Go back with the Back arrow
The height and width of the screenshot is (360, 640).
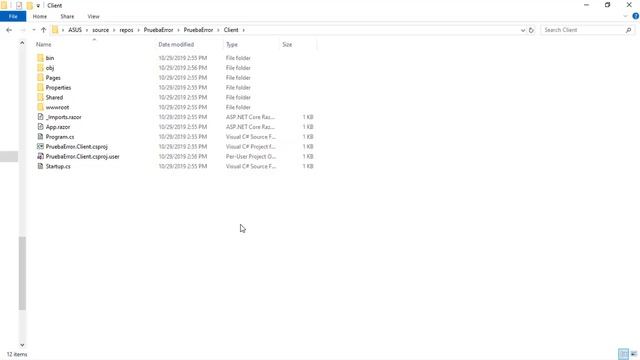click(x=9, y=30)
